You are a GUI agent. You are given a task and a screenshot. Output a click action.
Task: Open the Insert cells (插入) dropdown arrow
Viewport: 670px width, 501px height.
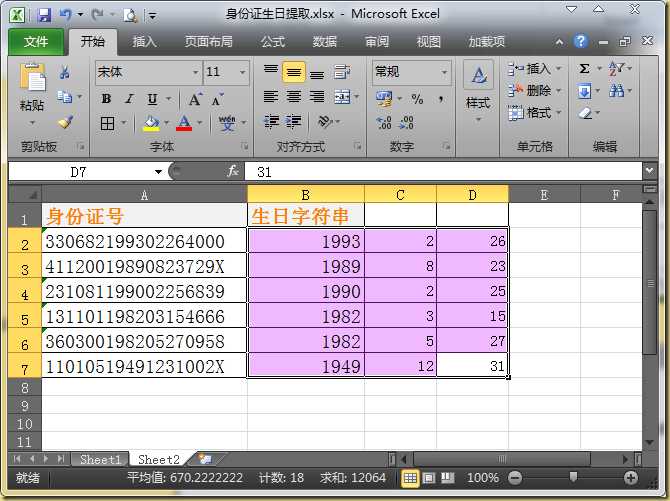pos(558,69)
